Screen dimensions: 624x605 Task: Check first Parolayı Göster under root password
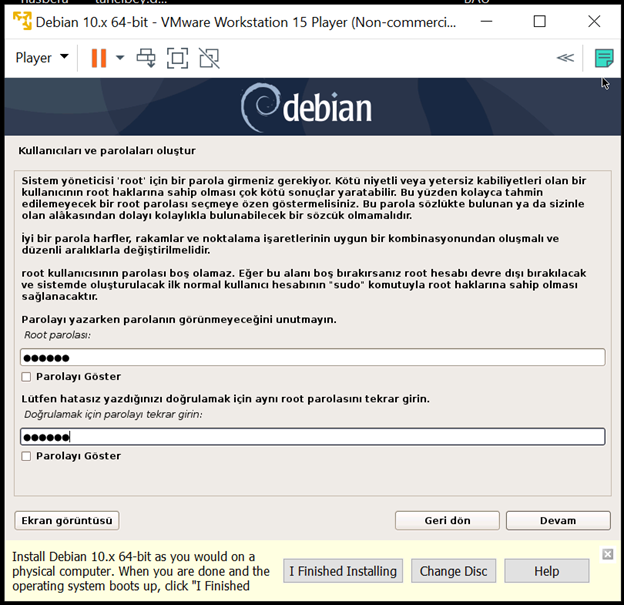point(26,377)
